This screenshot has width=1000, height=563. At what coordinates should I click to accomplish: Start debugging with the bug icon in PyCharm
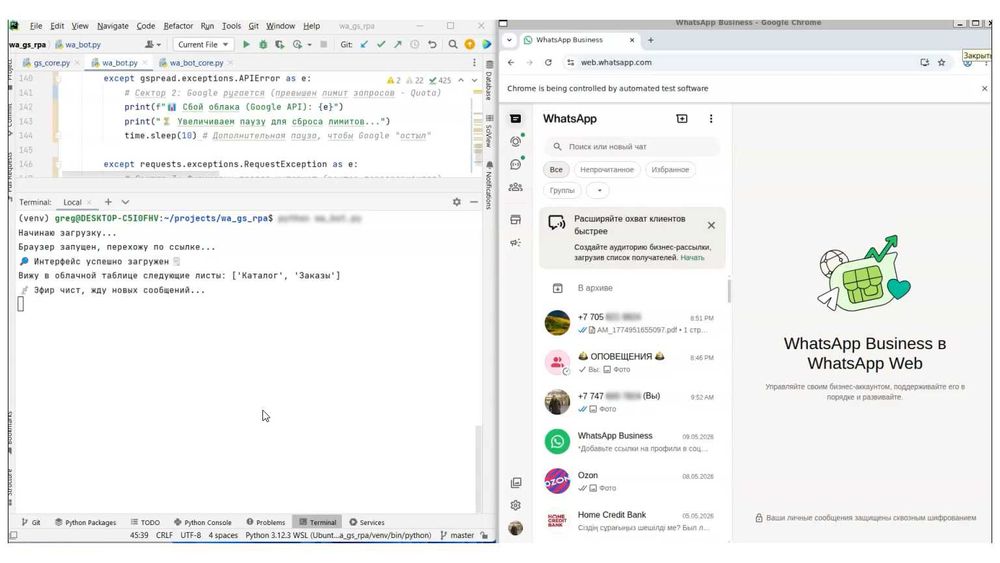[263, 45]
